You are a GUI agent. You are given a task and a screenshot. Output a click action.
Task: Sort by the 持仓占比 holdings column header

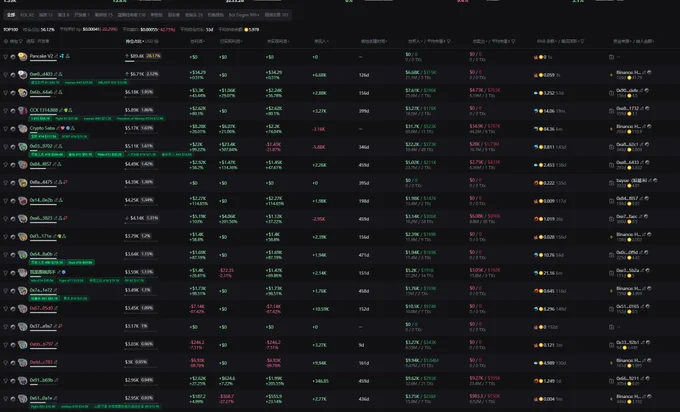[x=134, y=41]
